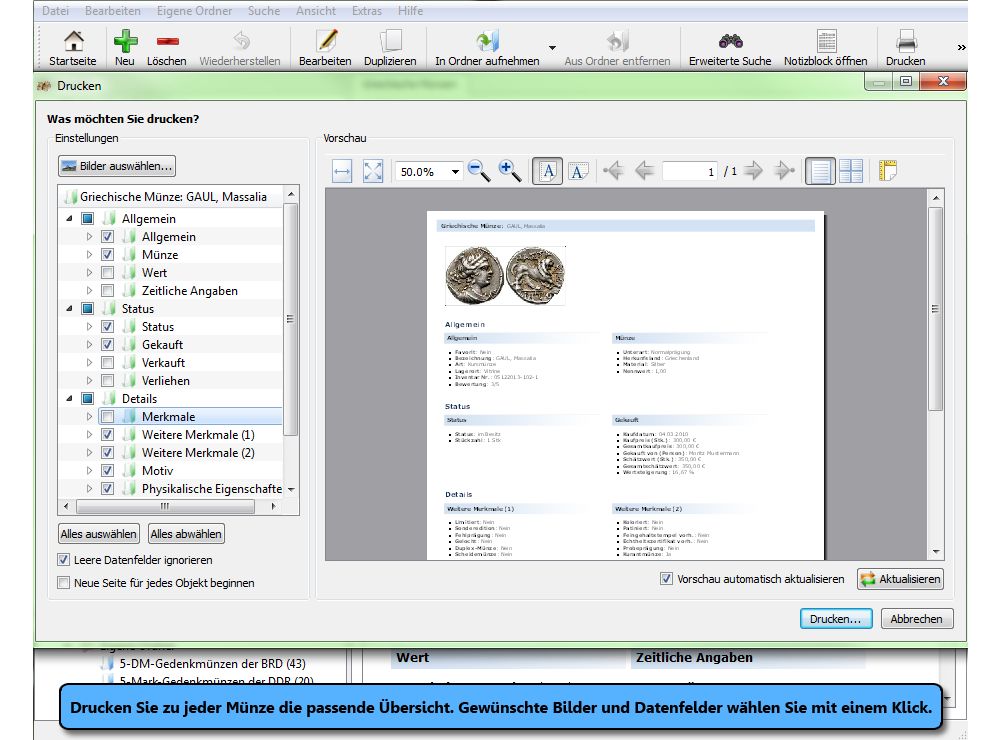Image resolution: width=1001 pixels, height=740 pixels.
Task: Click the green Neu plus icon
Action: pyautogui.click(x=125, y=41)
